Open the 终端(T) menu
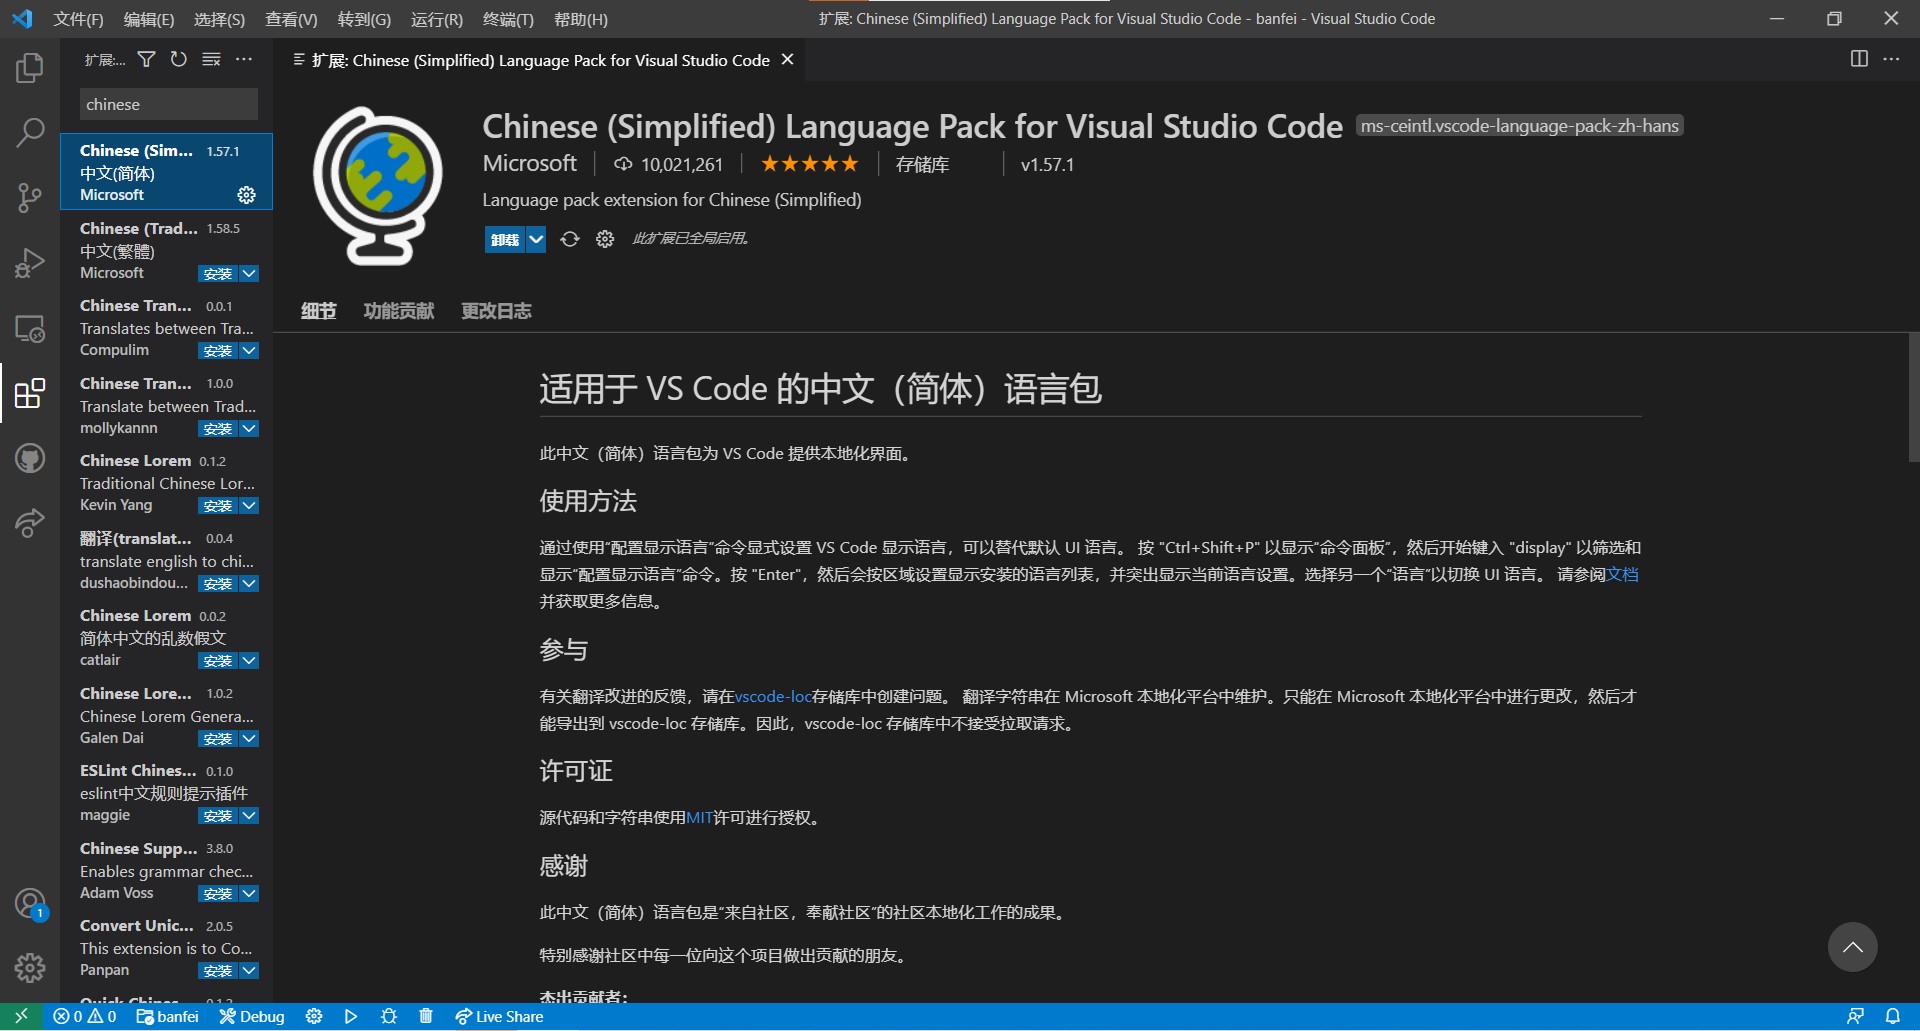 point(508,19)
